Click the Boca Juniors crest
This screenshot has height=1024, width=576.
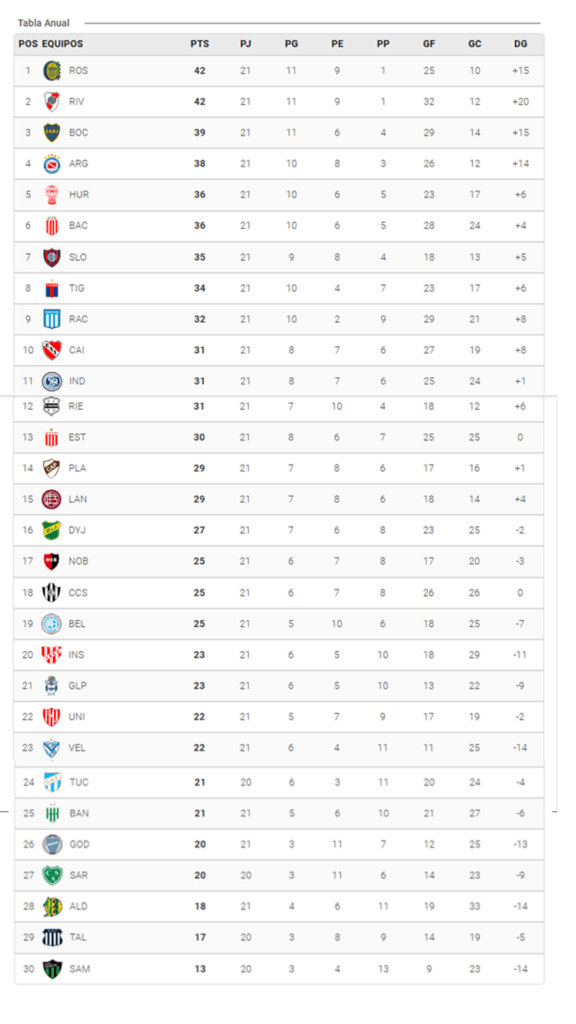tap(52, 132)
